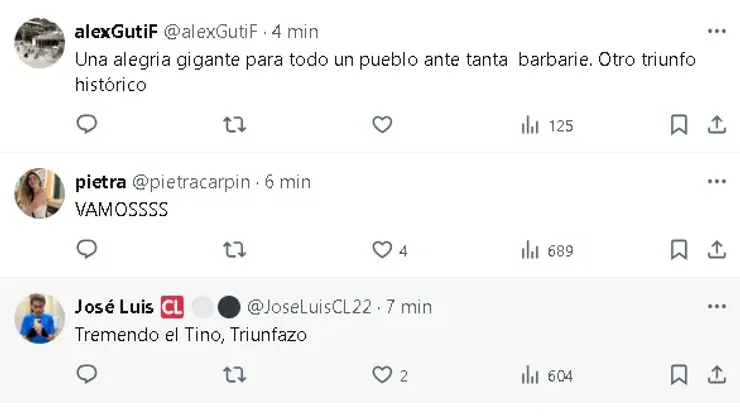Bookmark José Luis's Triunfazo tweet
The image size is (740, 416).
tap(678, 375)
